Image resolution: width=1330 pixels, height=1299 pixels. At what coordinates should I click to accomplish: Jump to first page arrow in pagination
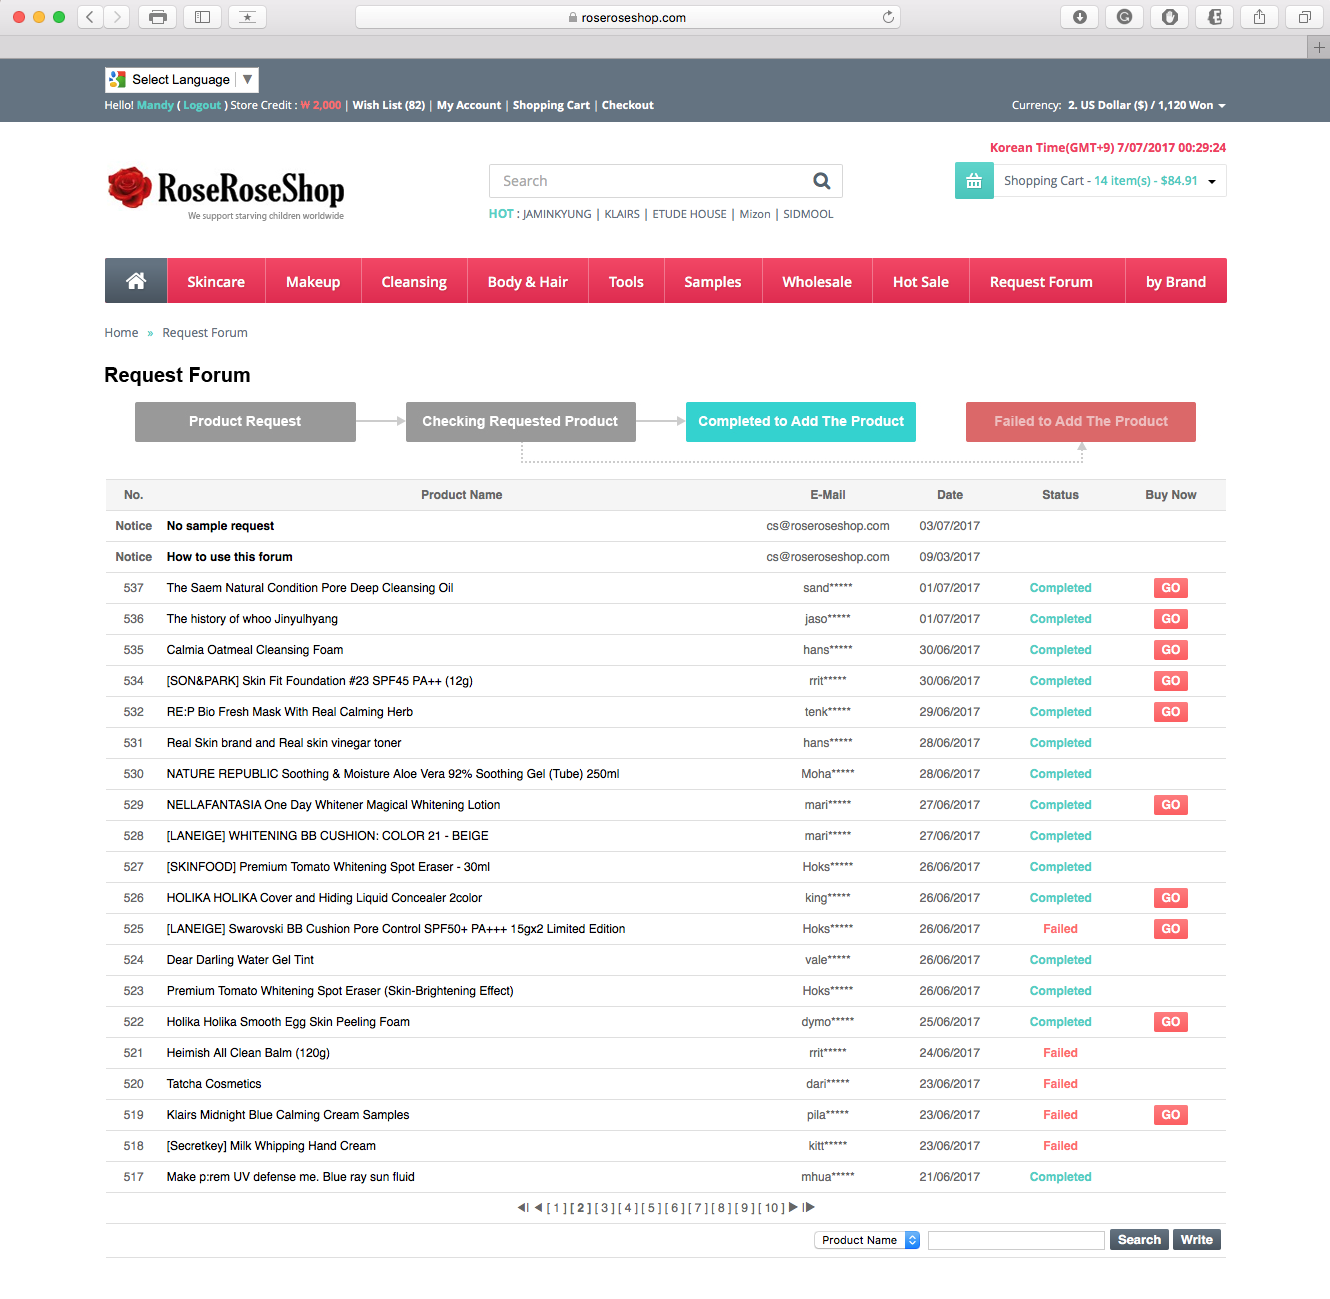523,1208
